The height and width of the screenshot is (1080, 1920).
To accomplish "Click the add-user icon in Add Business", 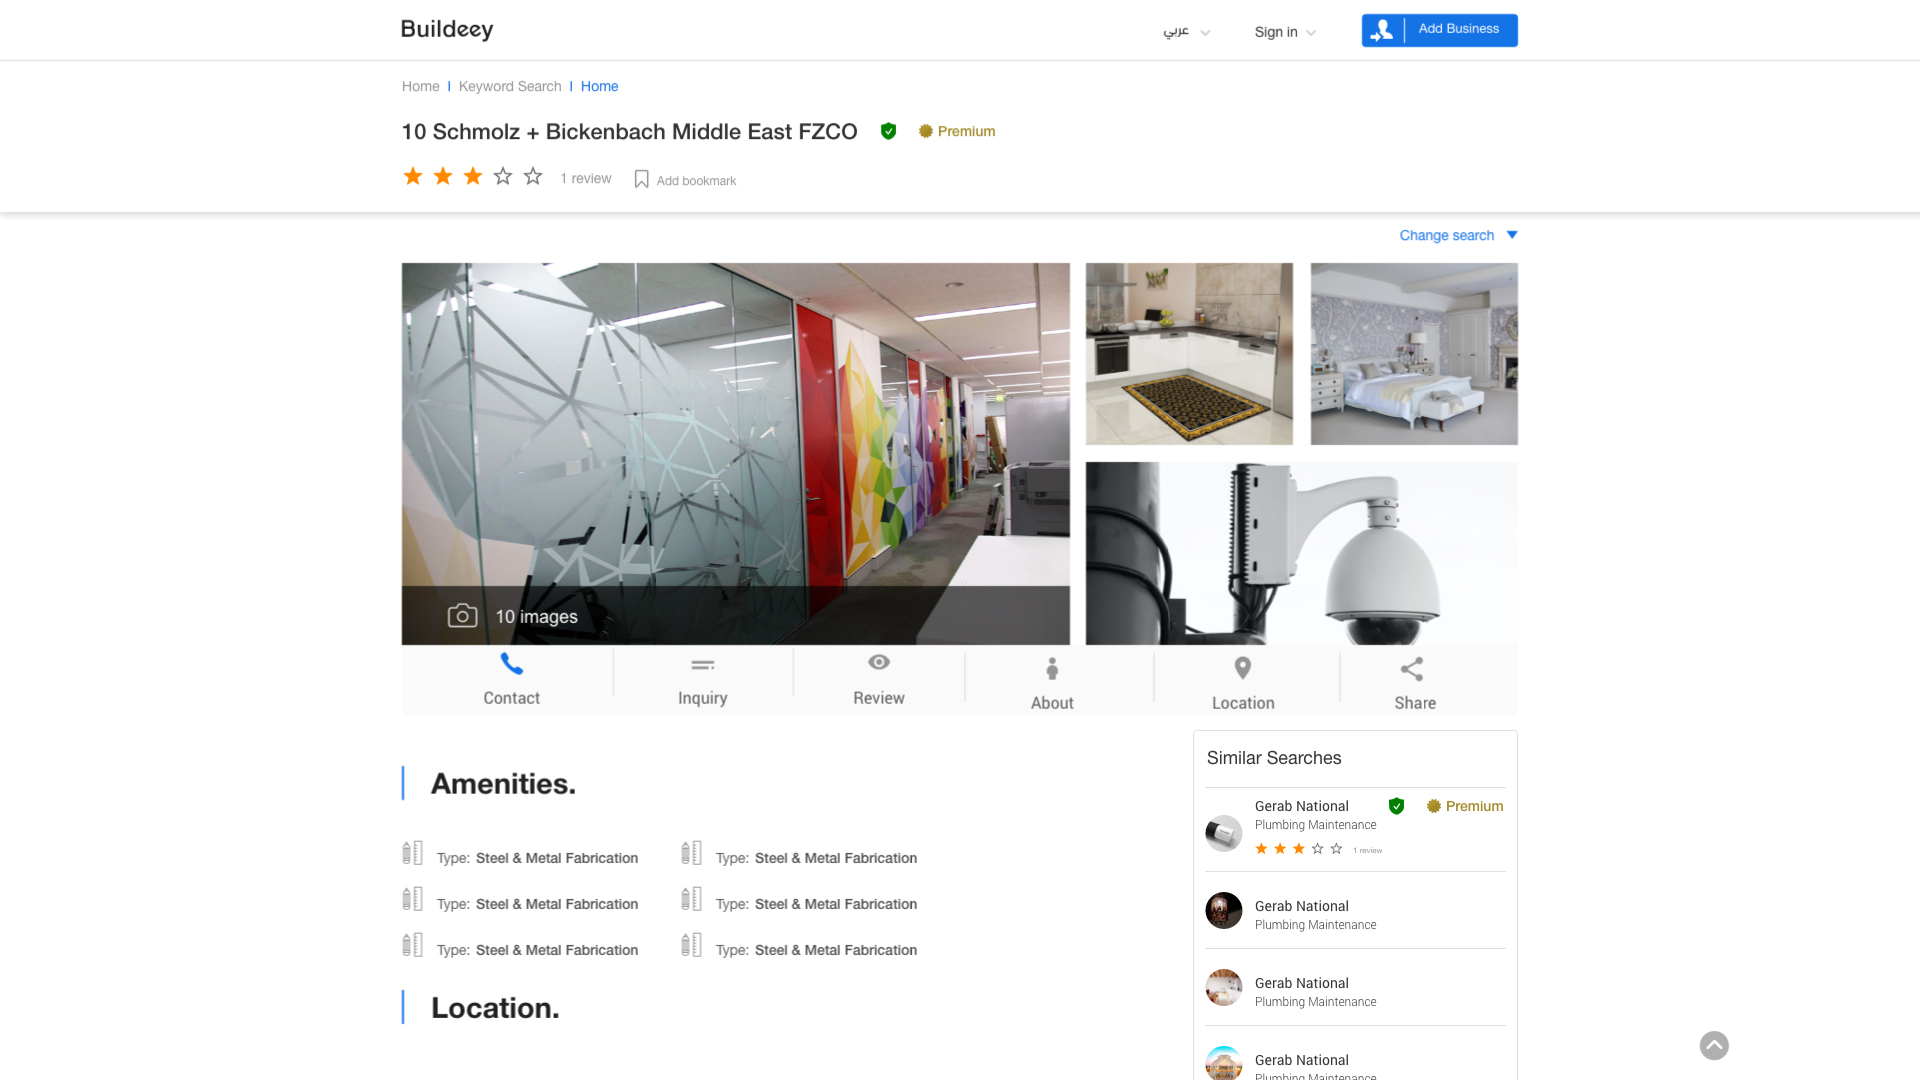I will 1382,30.
